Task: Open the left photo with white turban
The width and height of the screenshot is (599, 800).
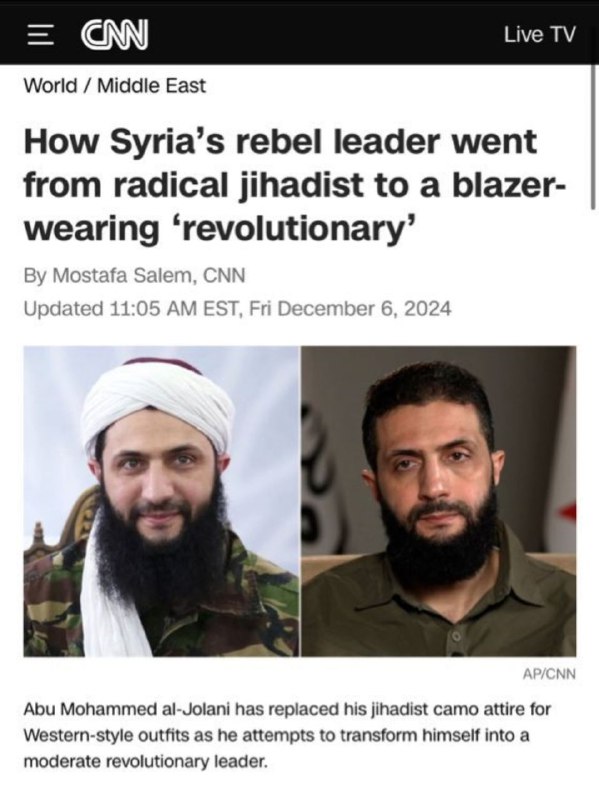Action: [161, 502]
